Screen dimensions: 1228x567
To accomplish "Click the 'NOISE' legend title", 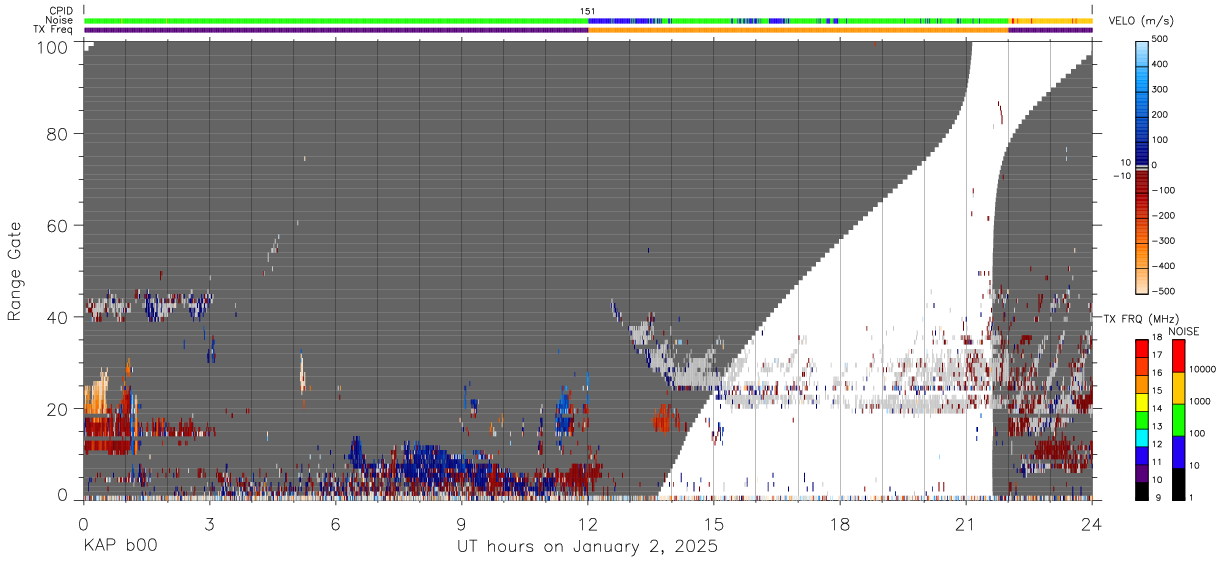I will [1183, 330].
